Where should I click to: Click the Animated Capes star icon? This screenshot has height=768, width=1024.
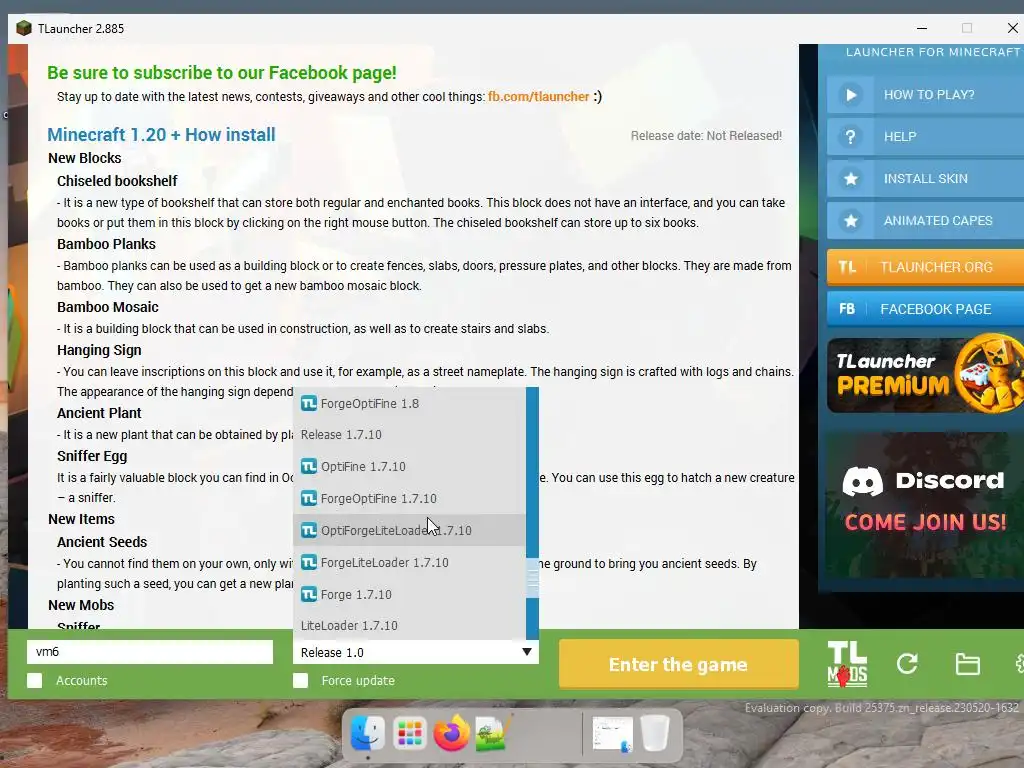click(x=851, y=221)
